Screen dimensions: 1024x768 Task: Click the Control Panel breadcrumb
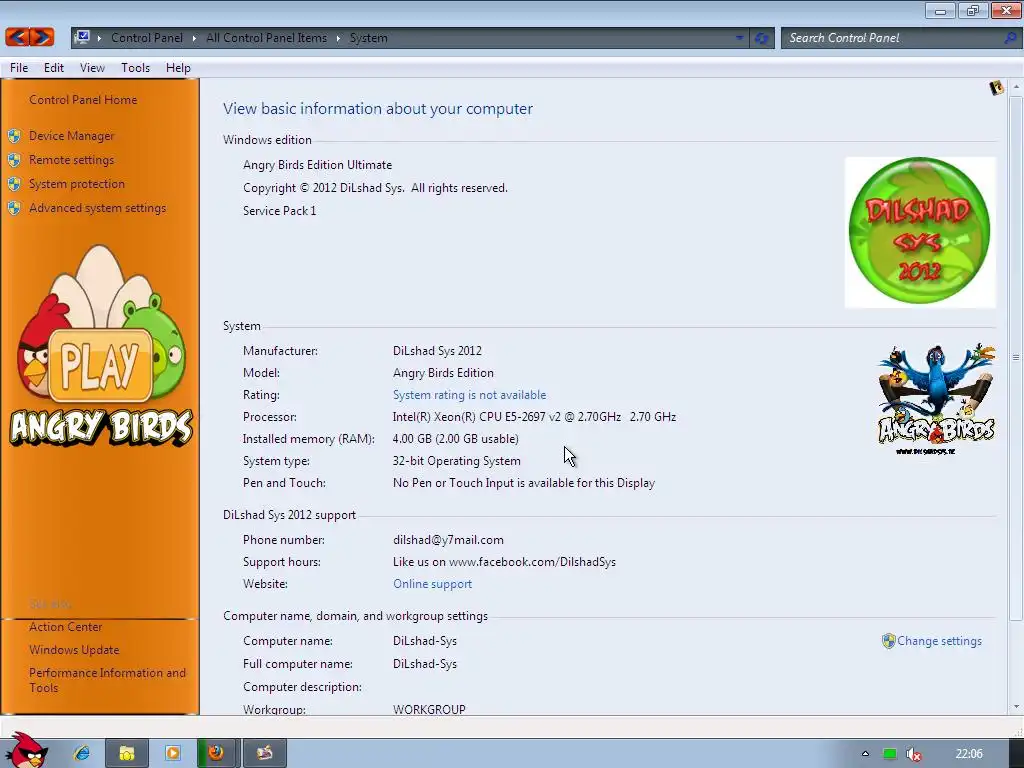click(x=147, y=38)
